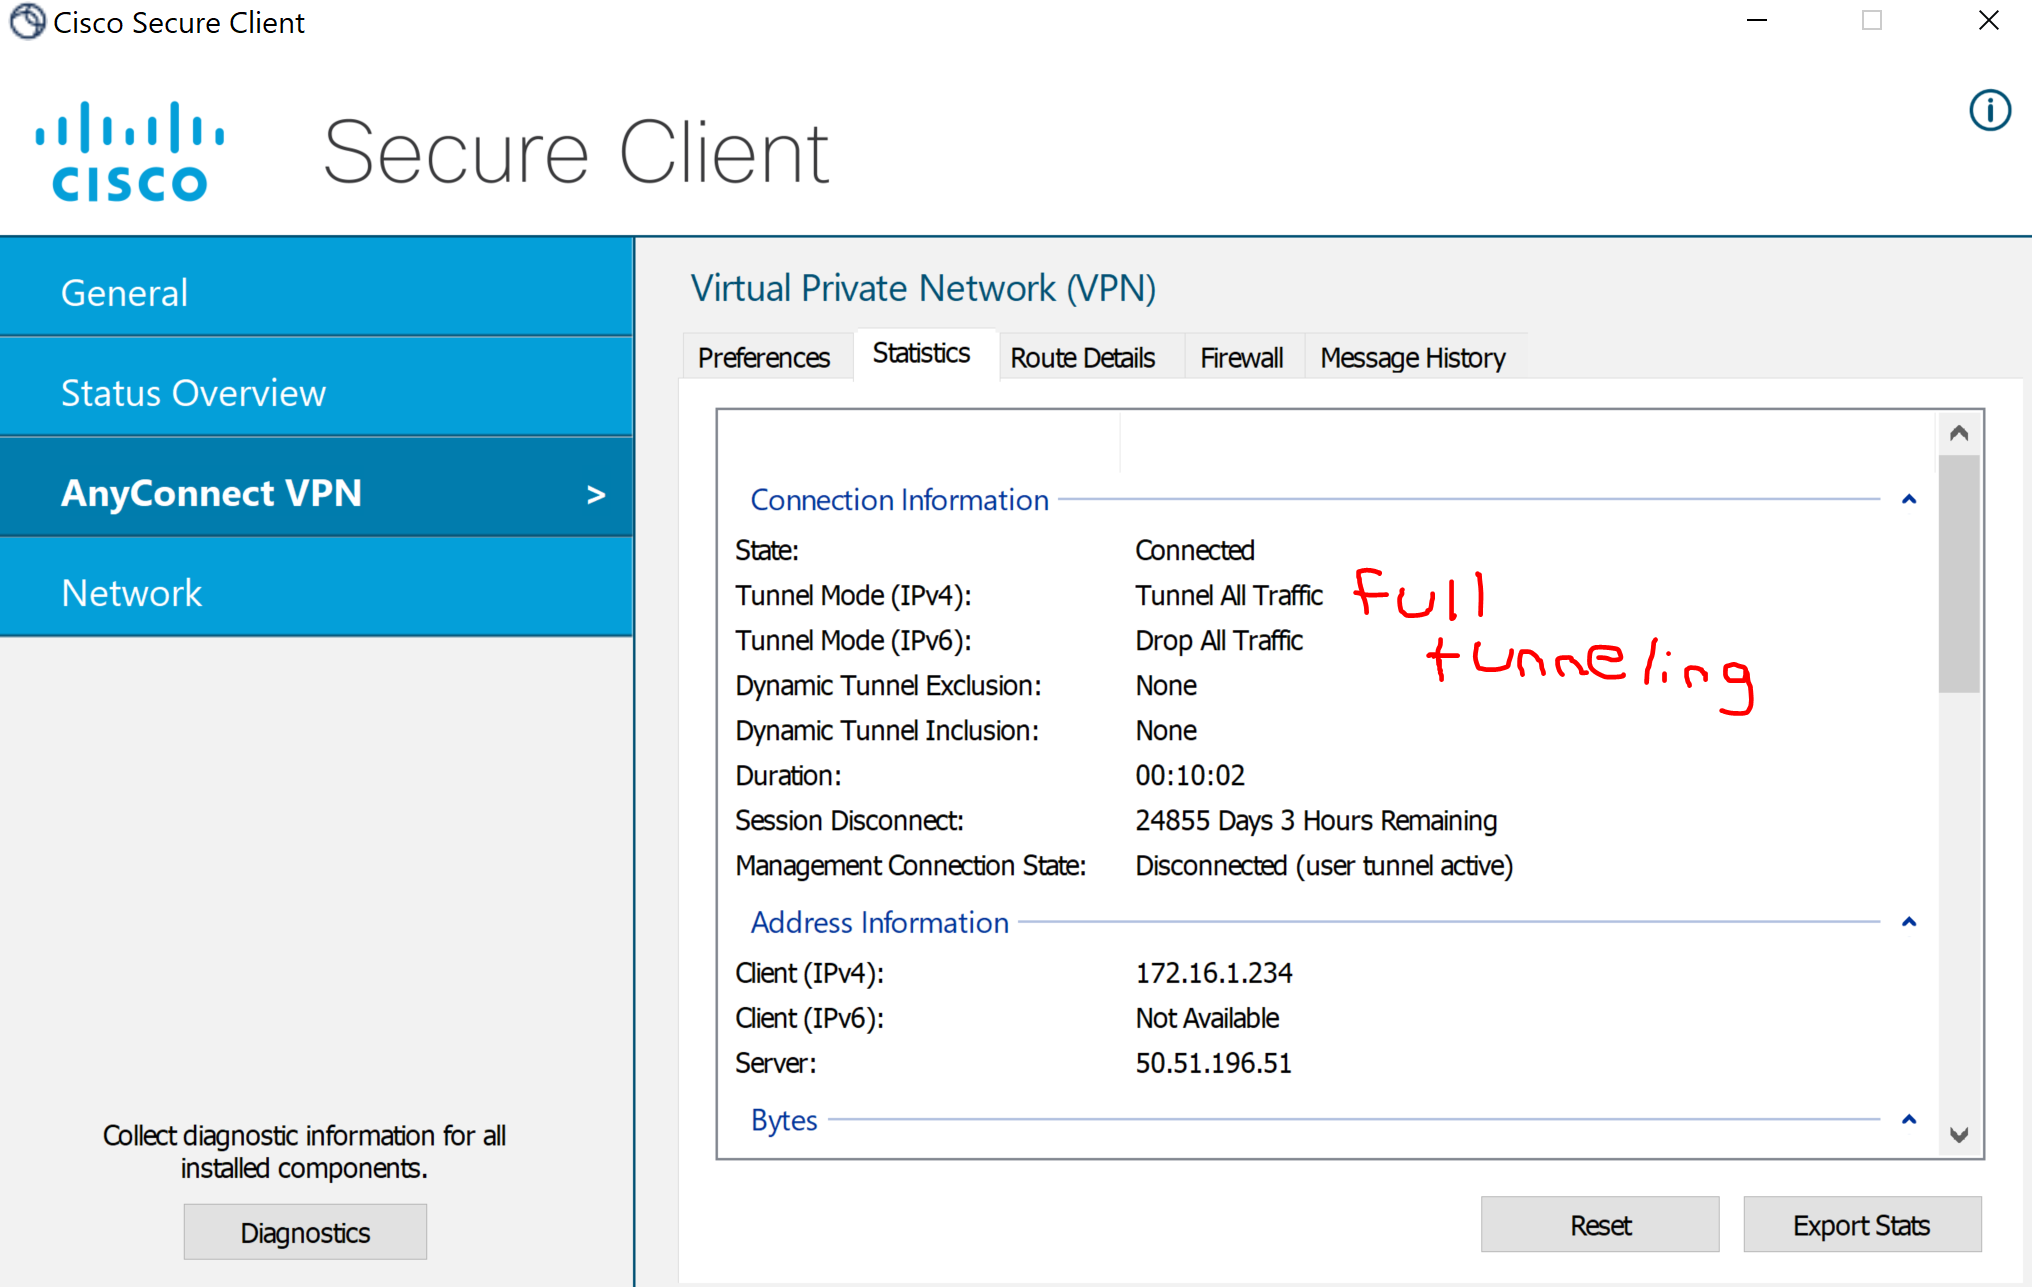The height and width of the screenshot is (1287, 2032).
Task: Click the 'Server:' label
Action: (x=775, y=1063)
